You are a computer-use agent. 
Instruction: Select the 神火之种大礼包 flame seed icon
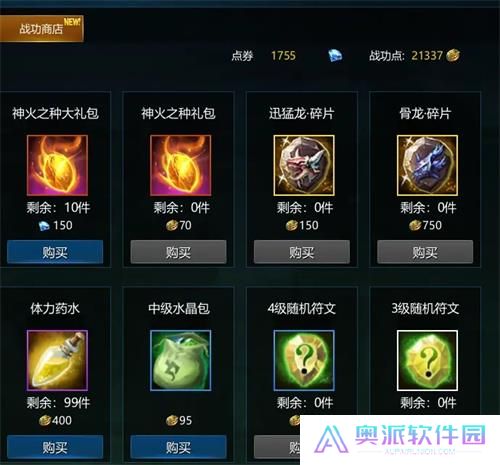(57, 165)
